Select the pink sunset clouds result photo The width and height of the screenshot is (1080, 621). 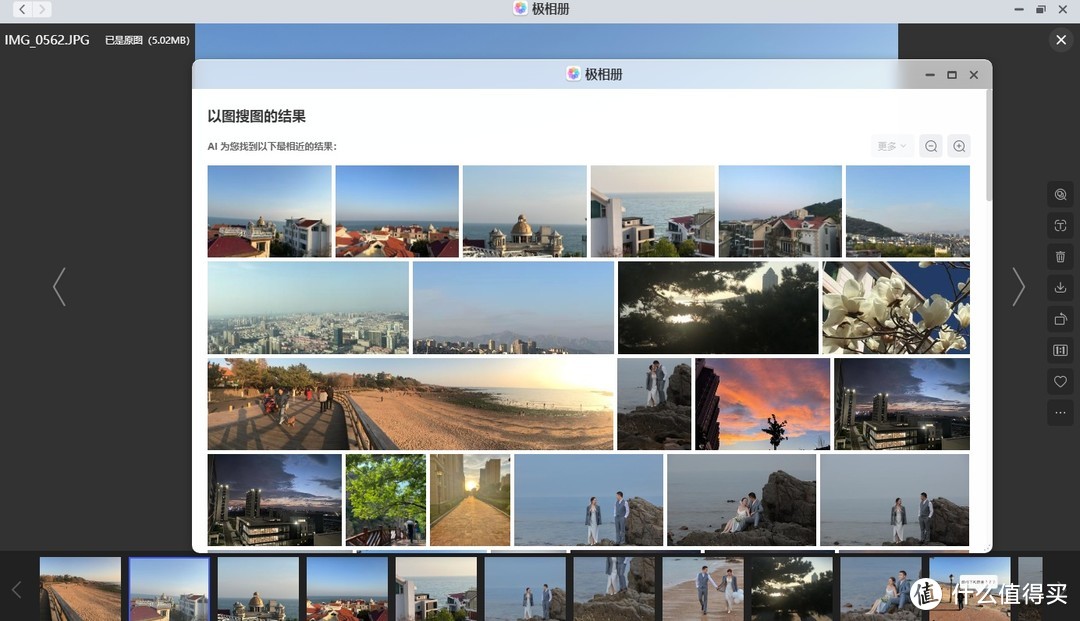pos(762,404)
